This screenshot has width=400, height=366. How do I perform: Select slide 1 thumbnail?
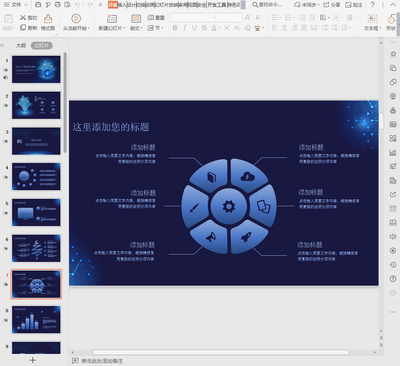click(36, 69)
